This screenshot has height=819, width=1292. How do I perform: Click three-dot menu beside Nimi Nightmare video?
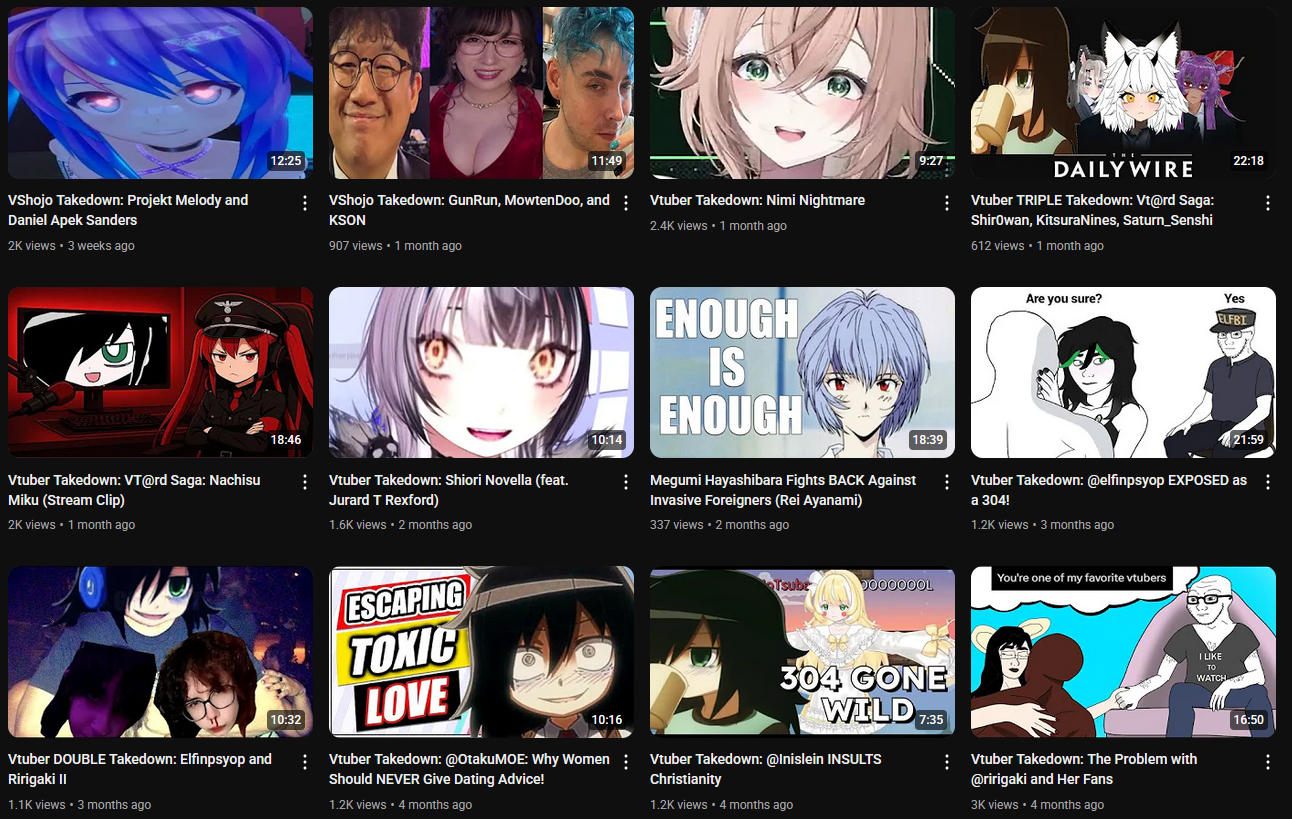click(x=947, y=203)
